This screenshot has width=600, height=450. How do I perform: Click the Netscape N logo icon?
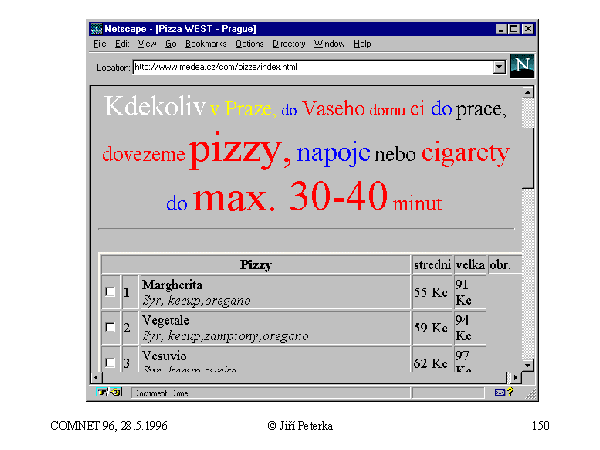522,66
